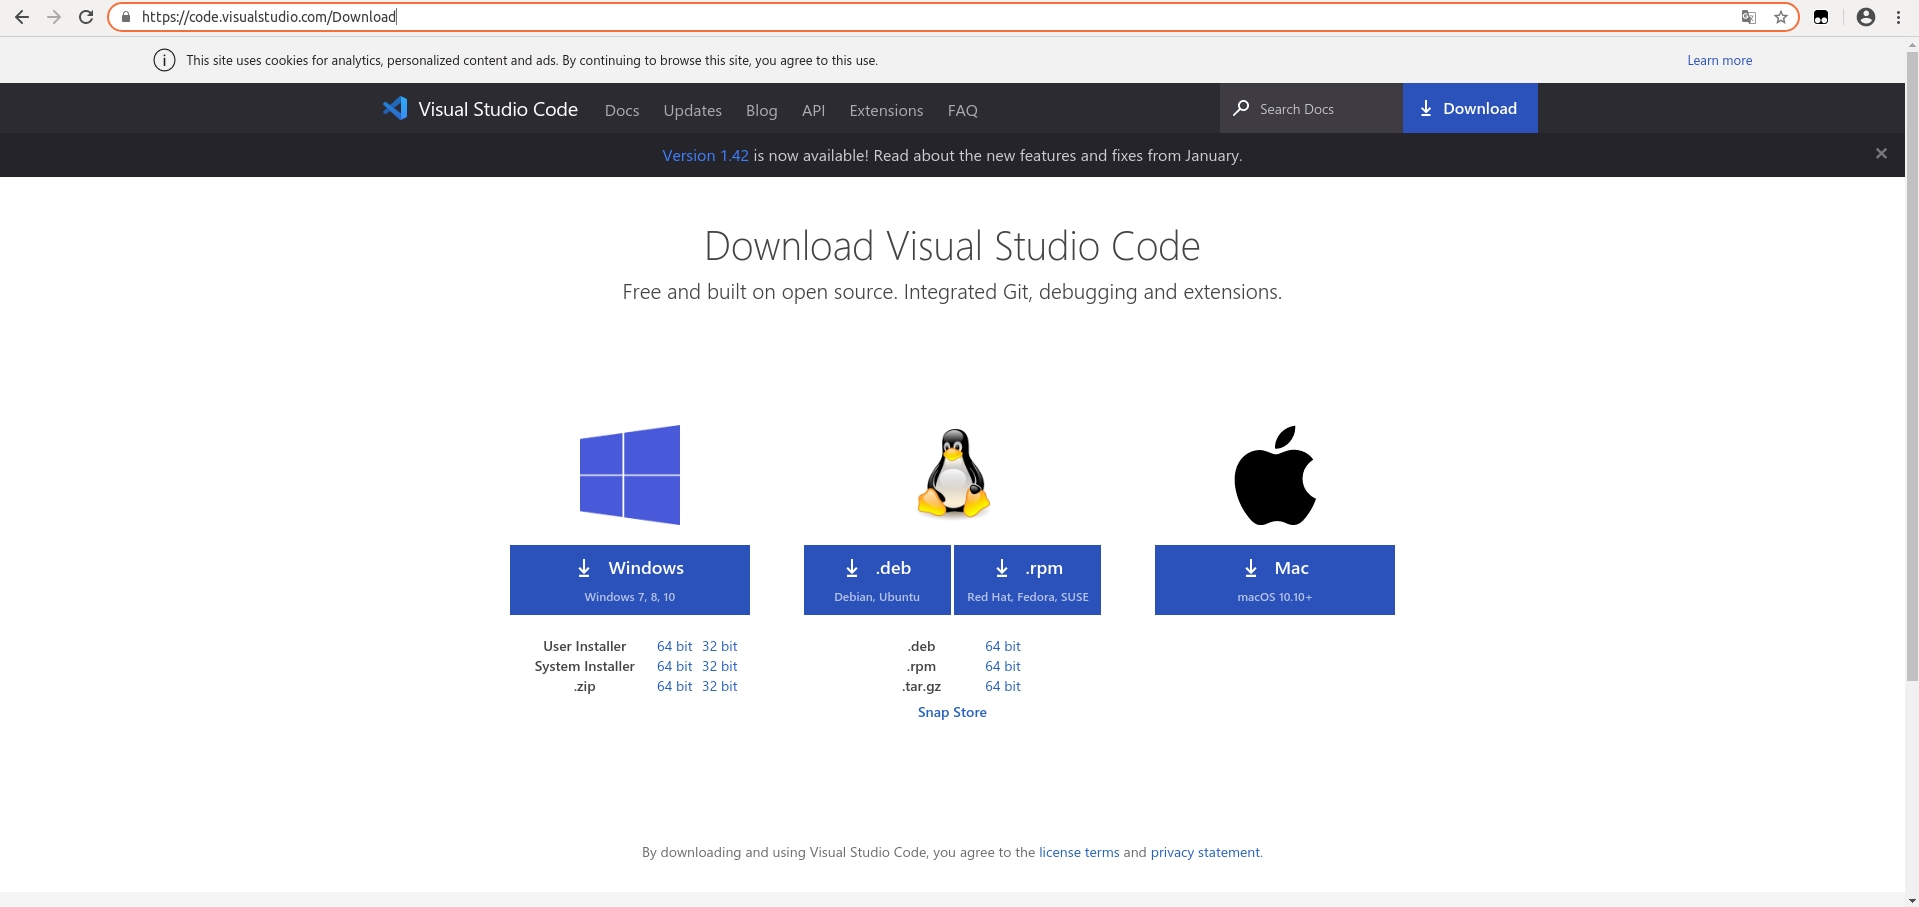This screenshot has height=907, width=1919.
Task: Download the .deb package for Debian, Ubuntu
Action: [x=876, y=579]
